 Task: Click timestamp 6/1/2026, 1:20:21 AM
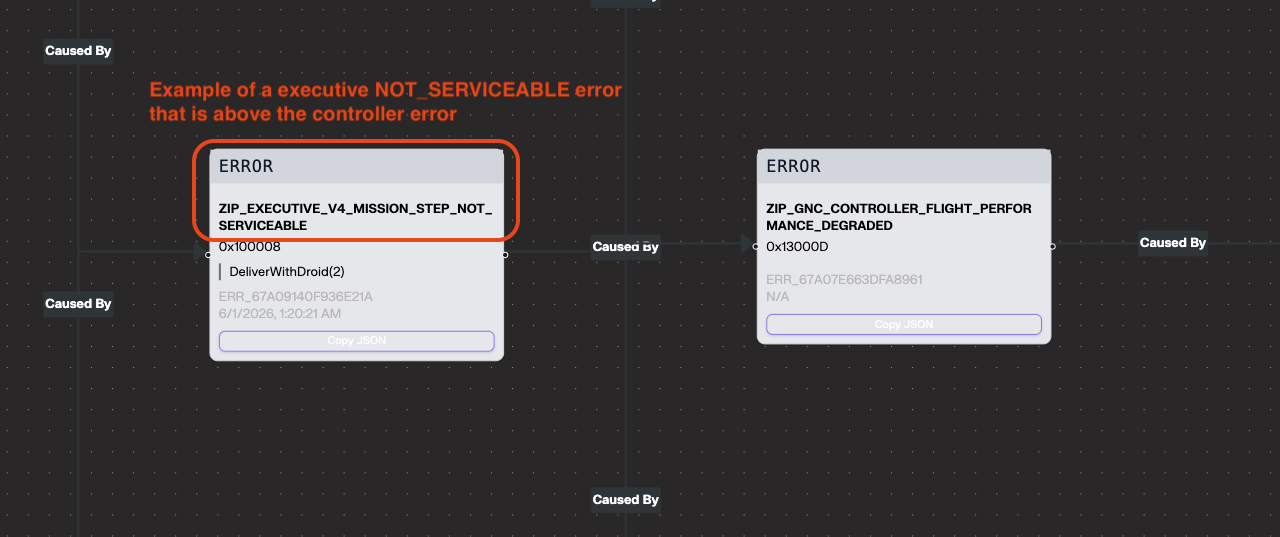coord(280,313)
